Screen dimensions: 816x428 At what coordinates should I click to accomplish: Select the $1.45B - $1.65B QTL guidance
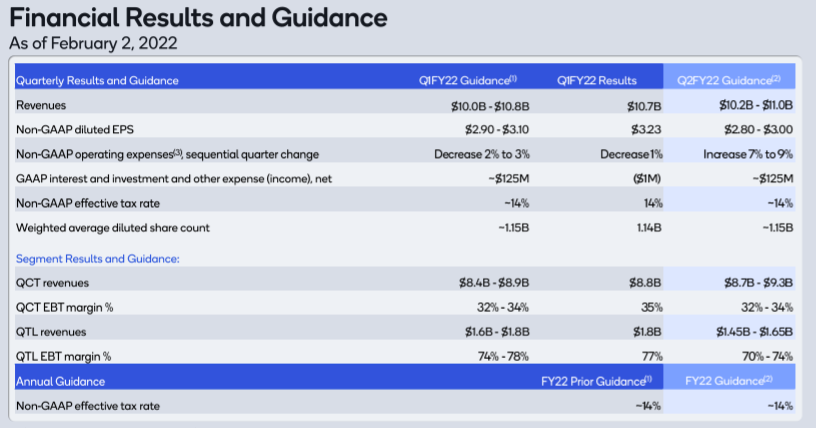point(745,331)
